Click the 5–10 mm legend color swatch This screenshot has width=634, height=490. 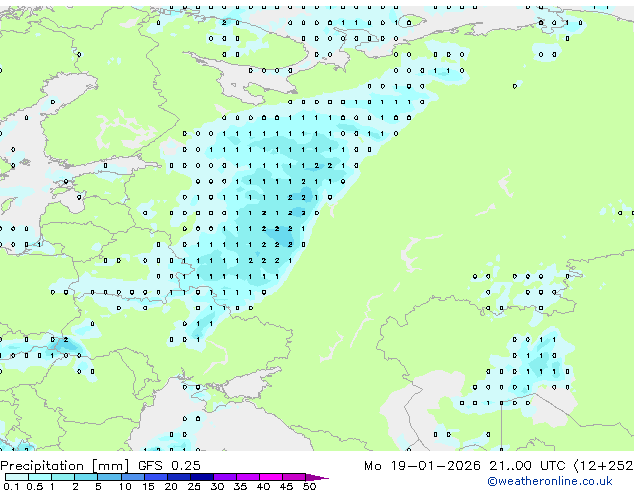coord(109,477)
